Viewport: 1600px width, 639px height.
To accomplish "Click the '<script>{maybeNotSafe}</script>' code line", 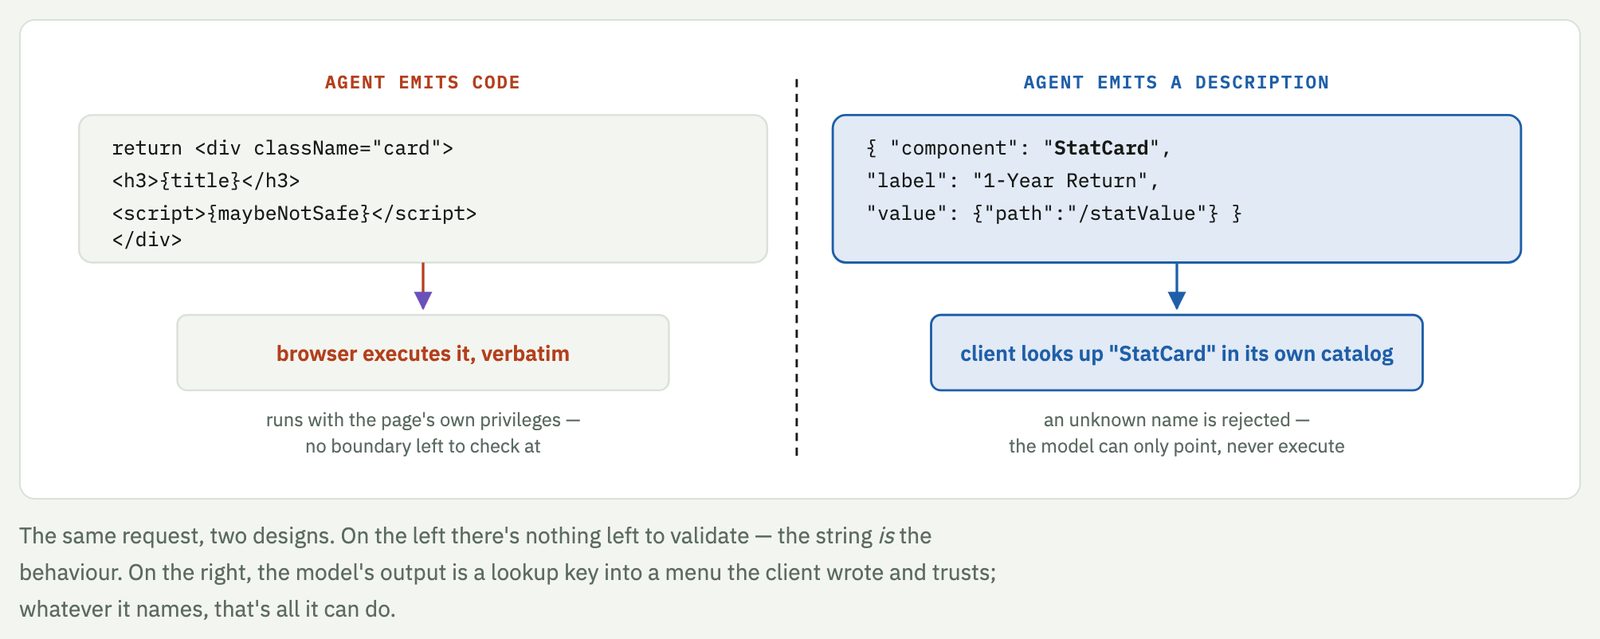I will point(294,213).
